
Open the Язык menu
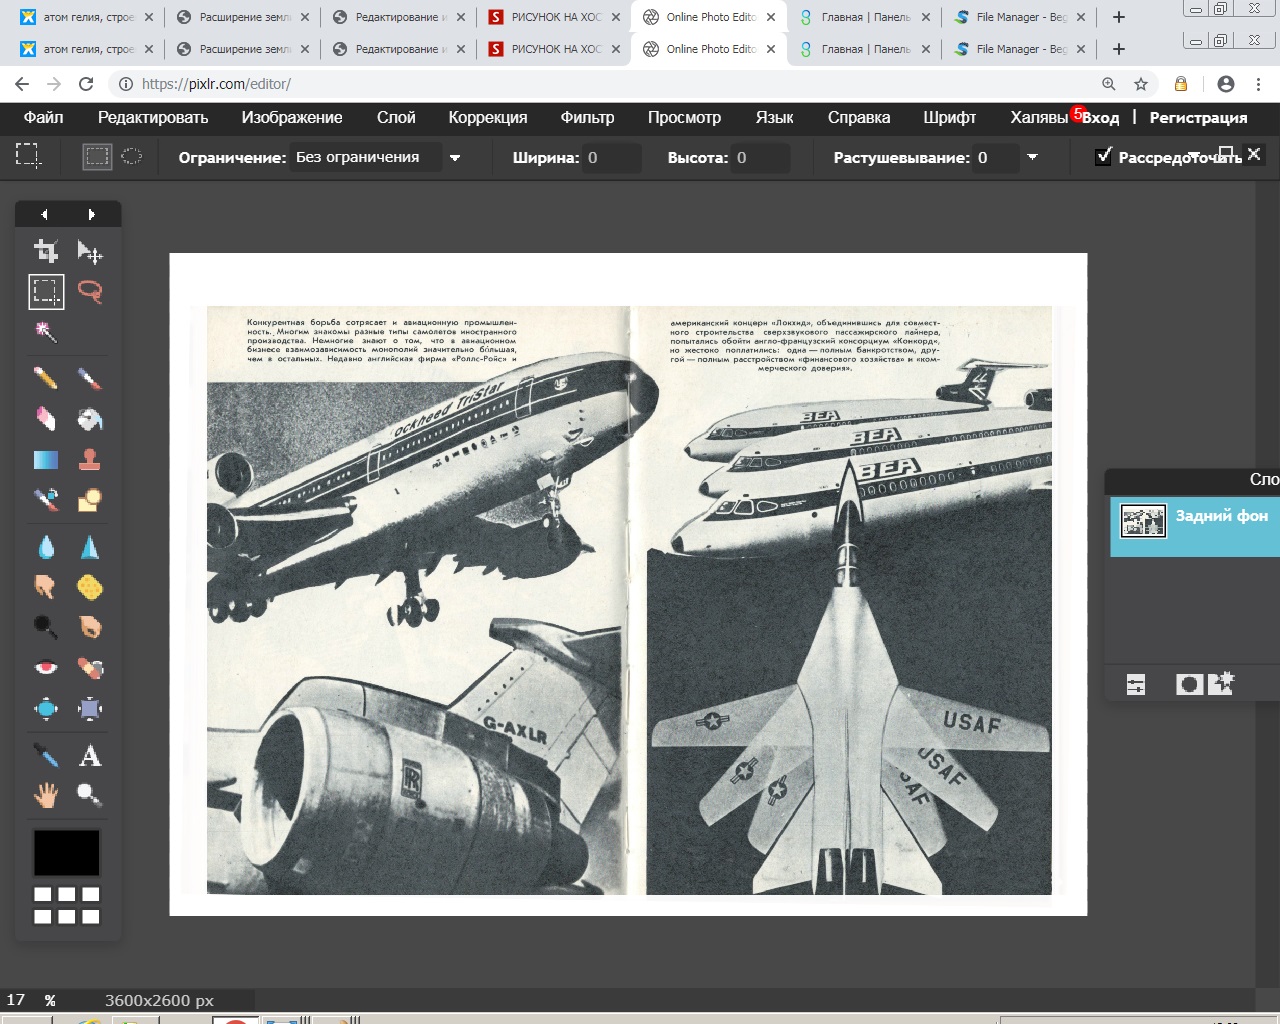(x=774, y=117)
